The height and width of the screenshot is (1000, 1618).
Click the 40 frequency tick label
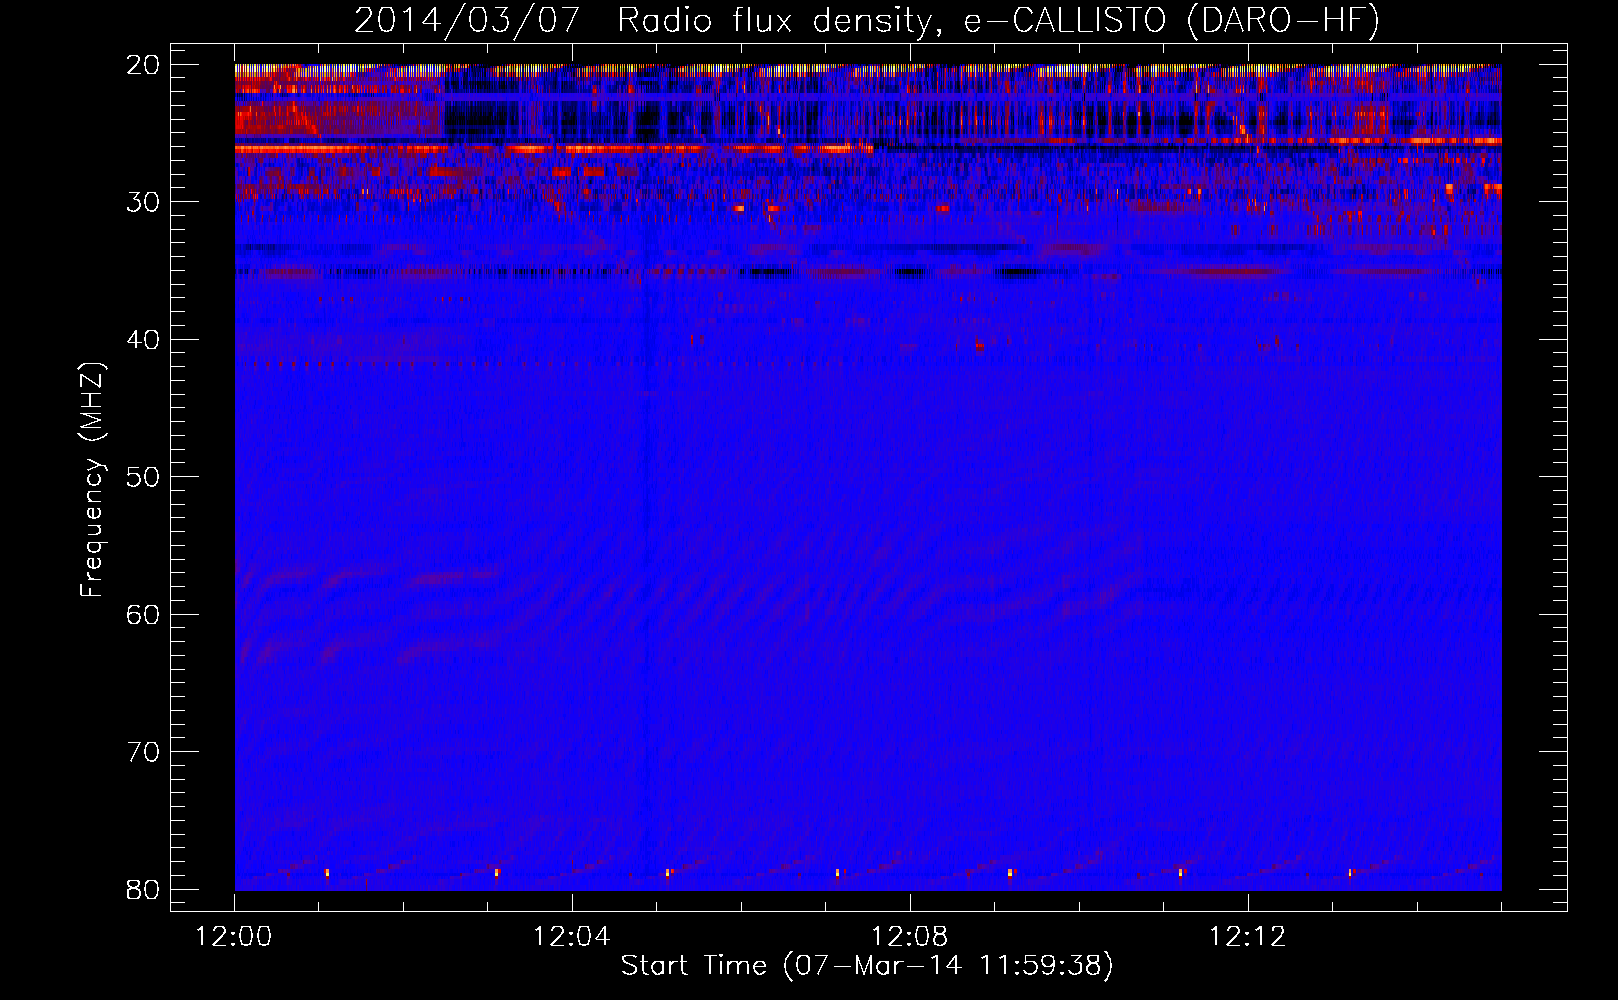coord(144,340)
